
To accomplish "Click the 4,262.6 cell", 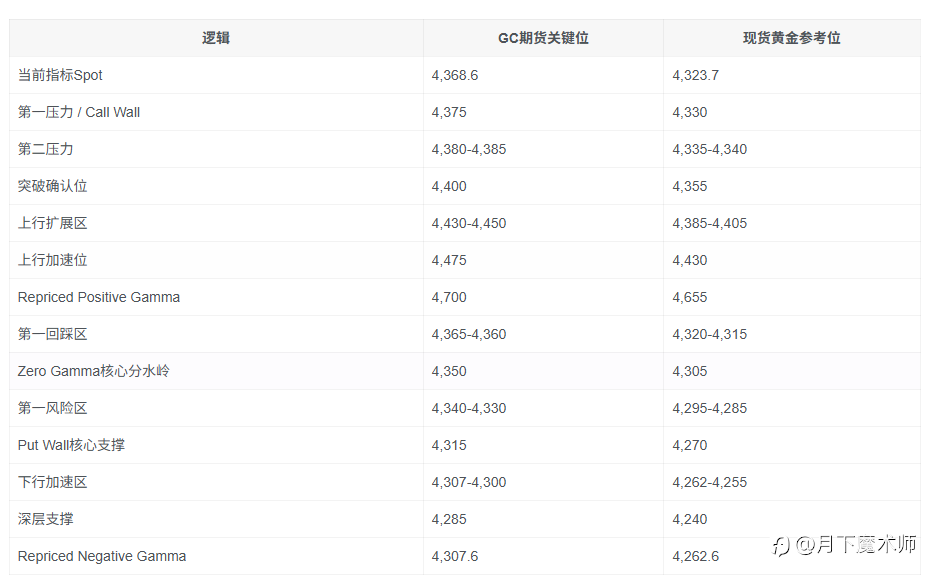I will pyautogui.click(x=696, y=557).
